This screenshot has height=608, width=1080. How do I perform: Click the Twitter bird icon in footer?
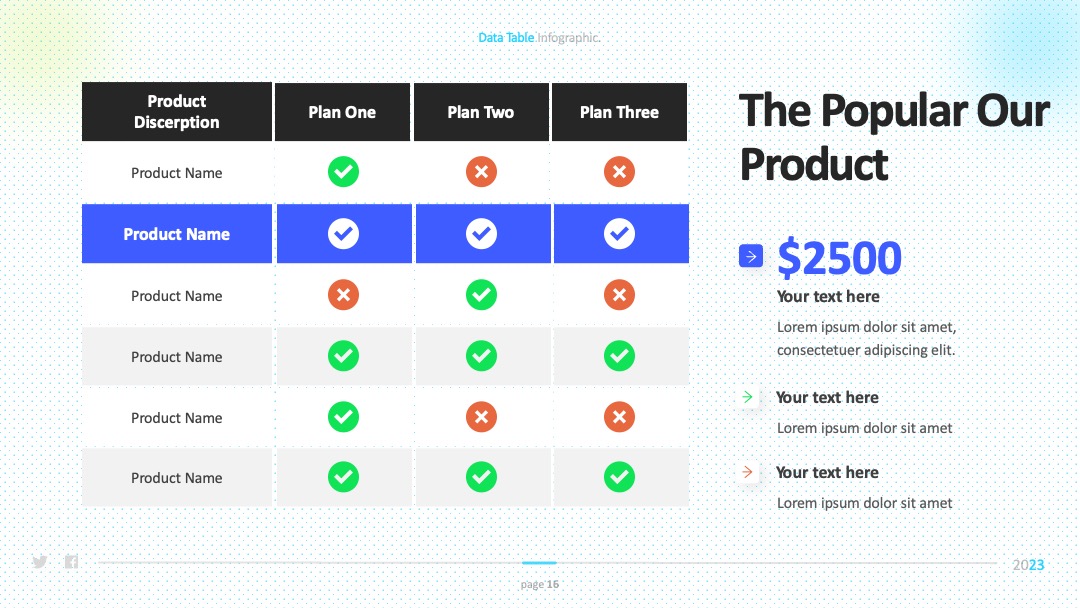pos(40,562)
